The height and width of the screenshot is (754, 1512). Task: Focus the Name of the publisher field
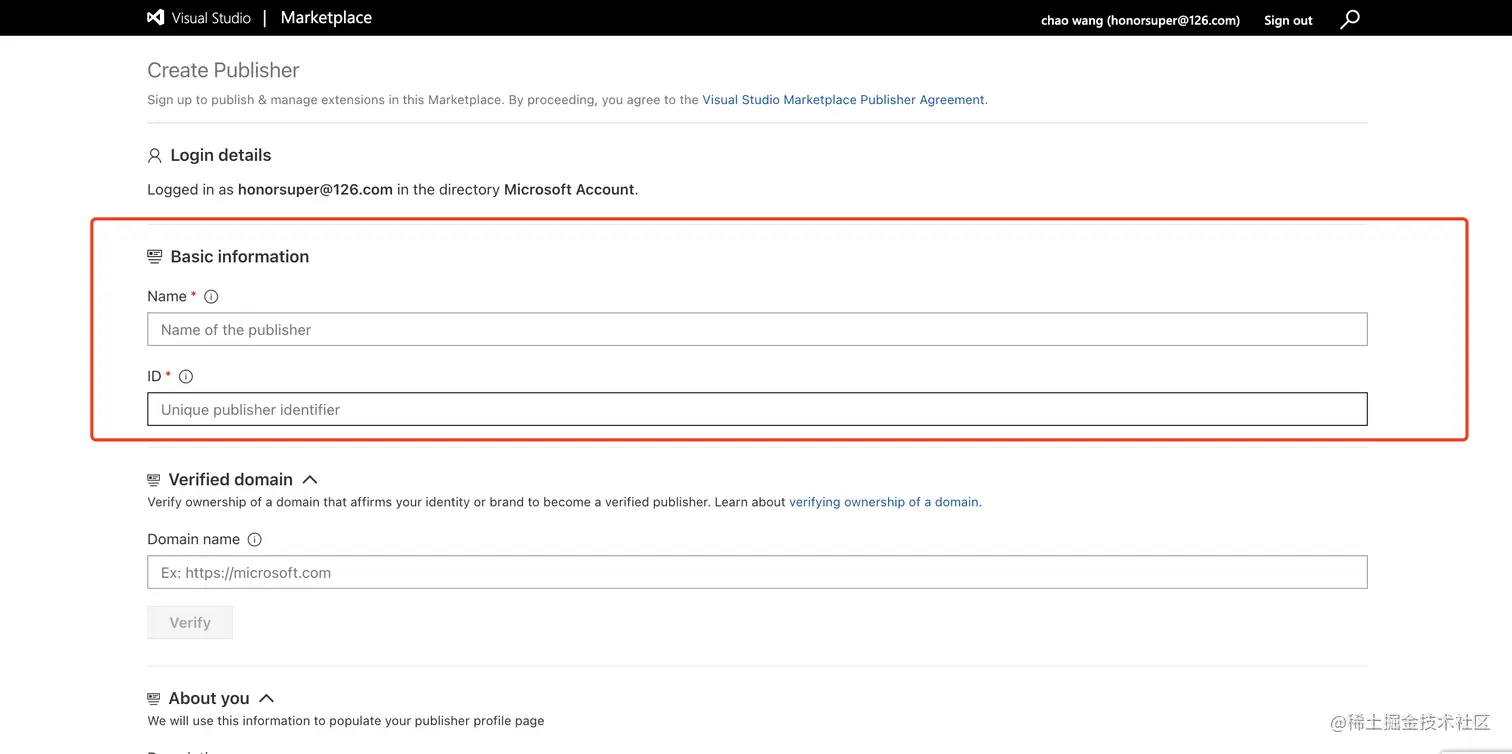pyautogui.click(x=756, y=330)
